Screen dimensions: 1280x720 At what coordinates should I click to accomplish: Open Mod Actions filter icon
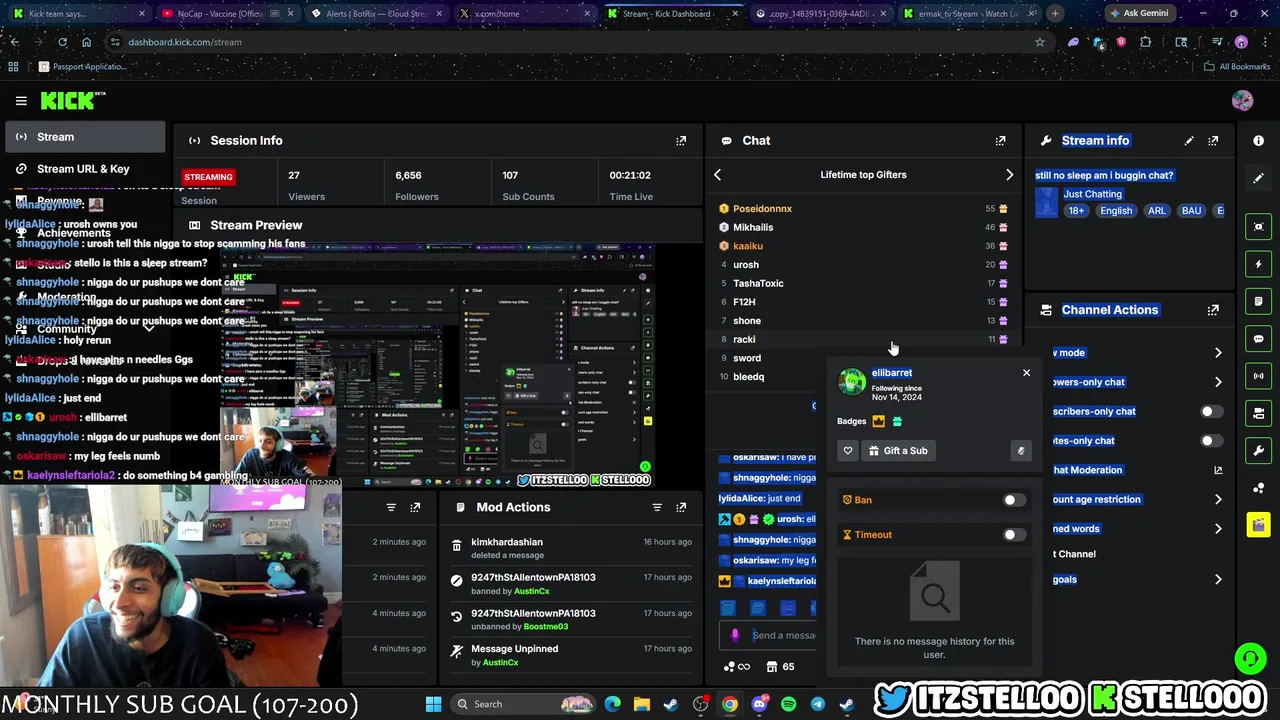click(657, 507)
